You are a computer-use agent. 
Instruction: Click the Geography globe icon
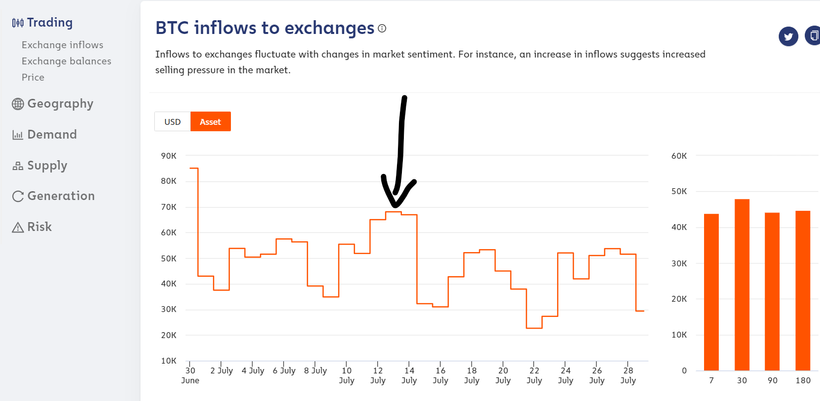pos(18,104)
